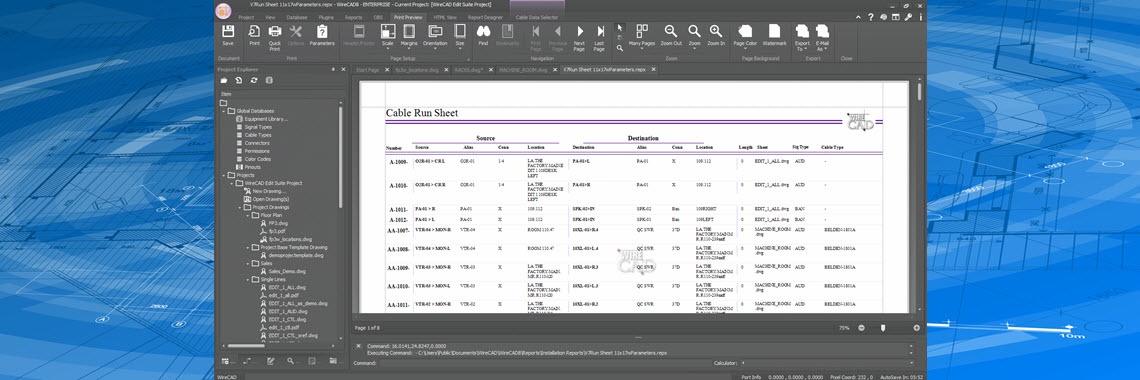This screenshot has width=1140, height=380.
Task: Click Zoom In in ribbon
Action: 716,36
